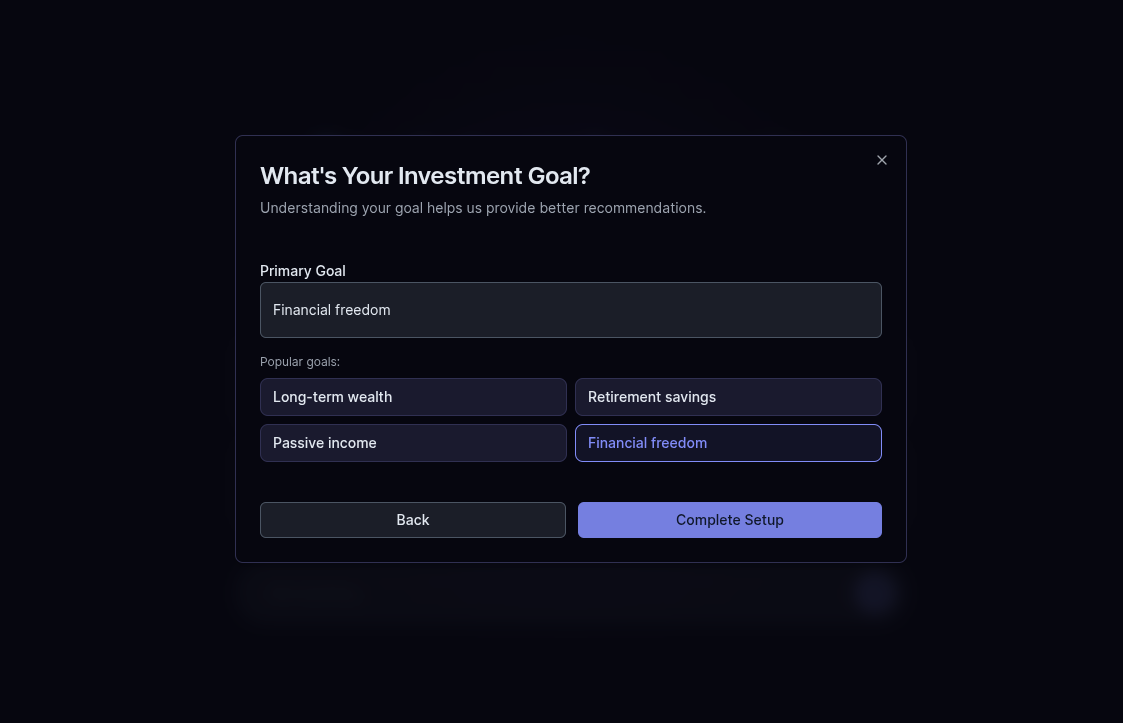Focus the Primary Goal text field
Screen dimensions: 1123x723
(x=570, y=310)
